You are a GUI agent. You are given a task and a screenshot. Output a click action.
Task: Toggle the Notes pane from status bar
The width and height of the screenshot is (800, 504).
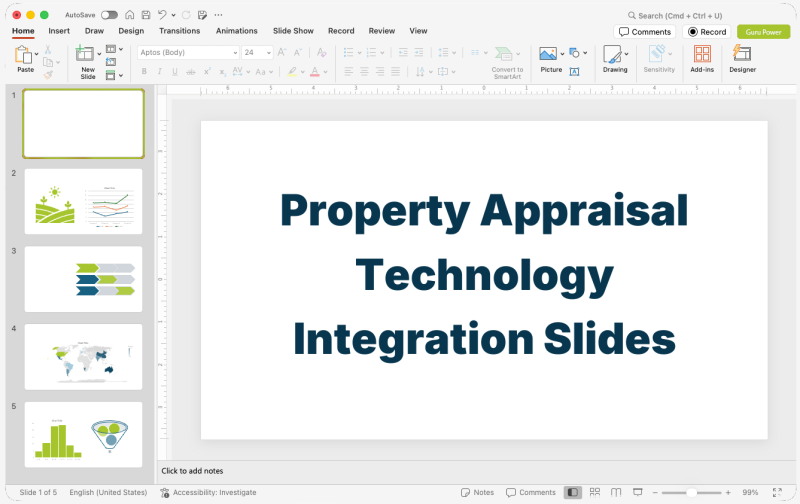coord(478,492)
